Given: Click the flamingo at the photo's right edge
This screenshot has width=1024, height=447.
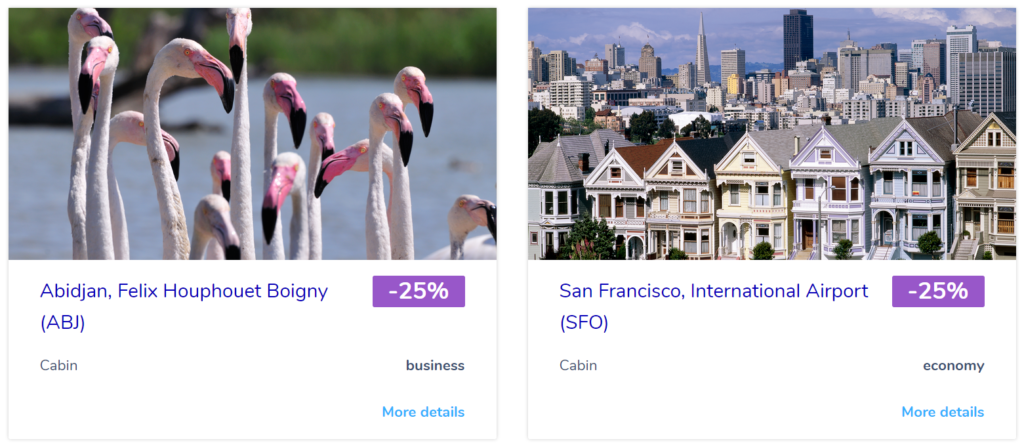Looking at the screenshot, I should click(x=473, y=227).
